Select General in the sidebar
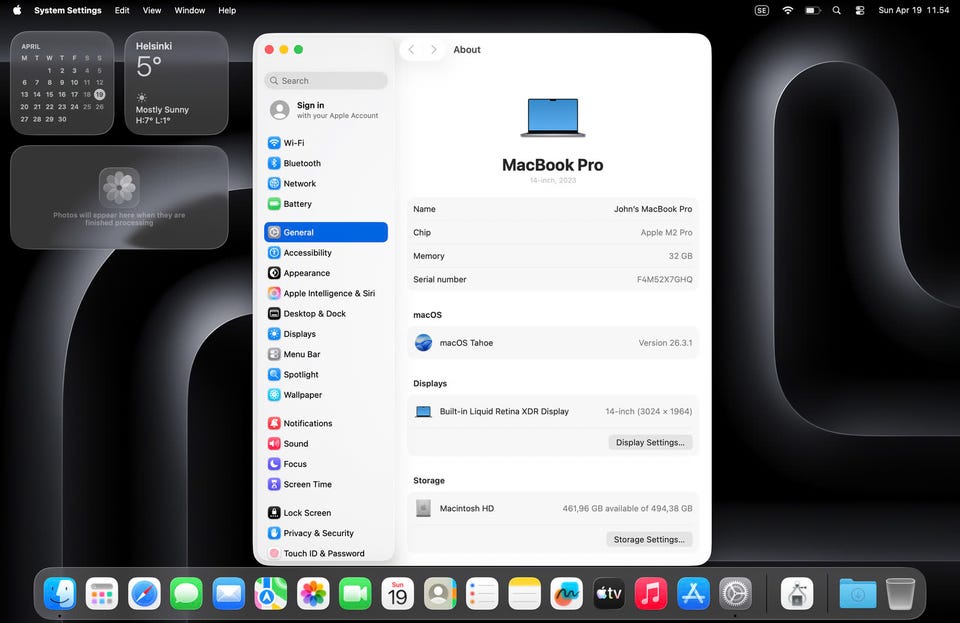The image size is (960, 623). pyautogui.click(x=326, y=232)
